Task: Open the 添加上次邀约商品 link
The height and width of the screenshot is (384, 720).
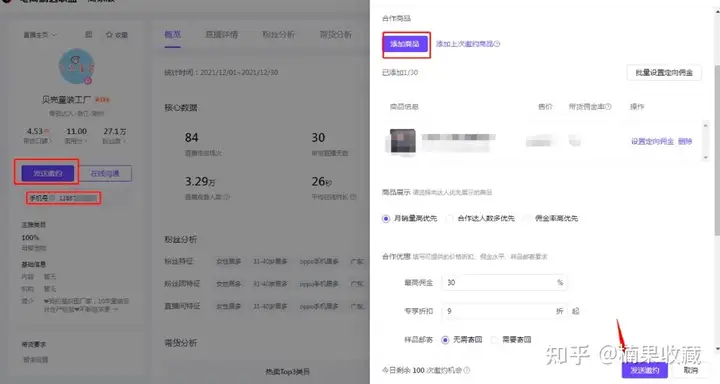Action: 465,44
